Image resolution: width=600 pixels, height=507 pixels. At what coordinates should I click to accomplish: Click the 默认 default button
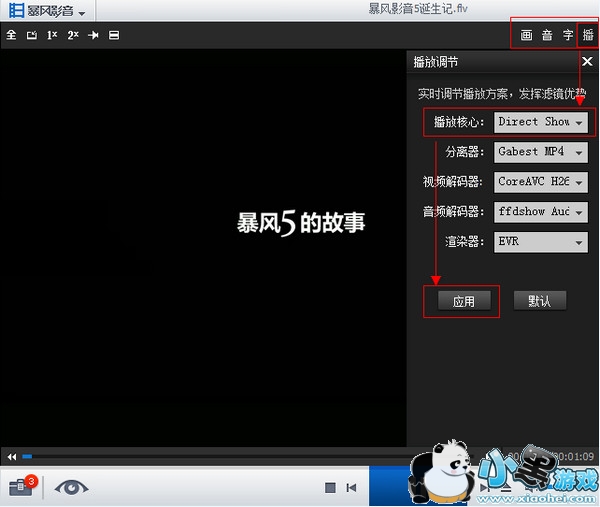click(540, 301)
